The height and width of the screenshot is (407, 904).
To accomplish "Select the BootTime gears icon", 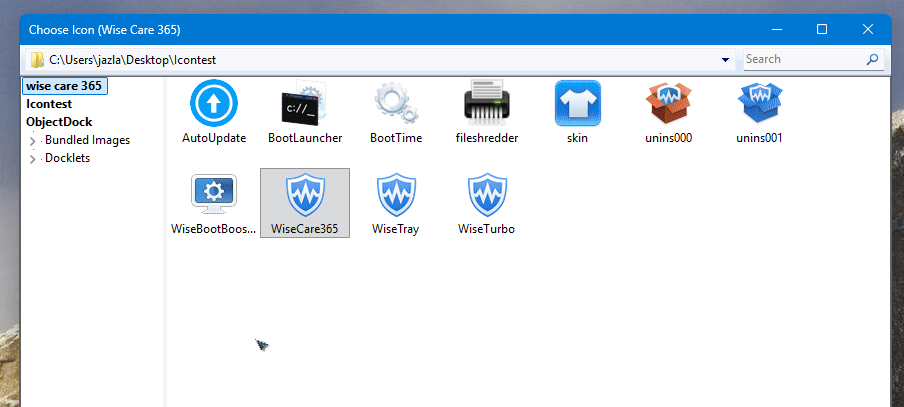I will tap(395, 104).
